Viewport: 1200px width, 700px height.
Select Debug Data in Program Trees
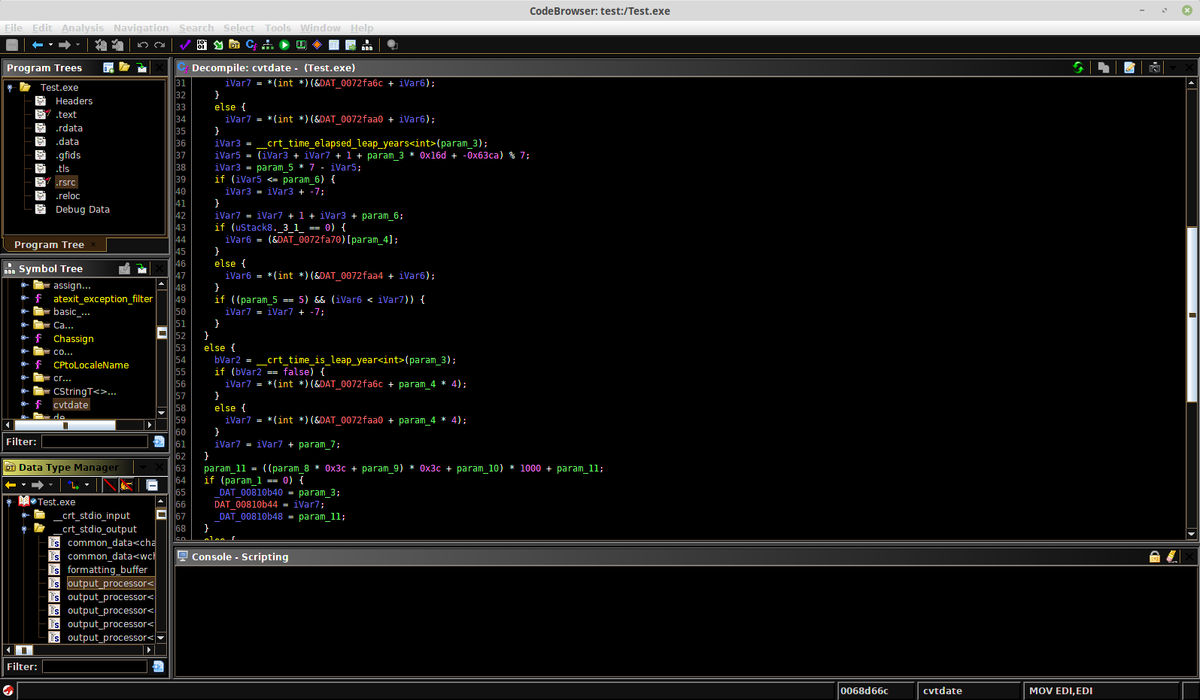[x=82, y=209]
